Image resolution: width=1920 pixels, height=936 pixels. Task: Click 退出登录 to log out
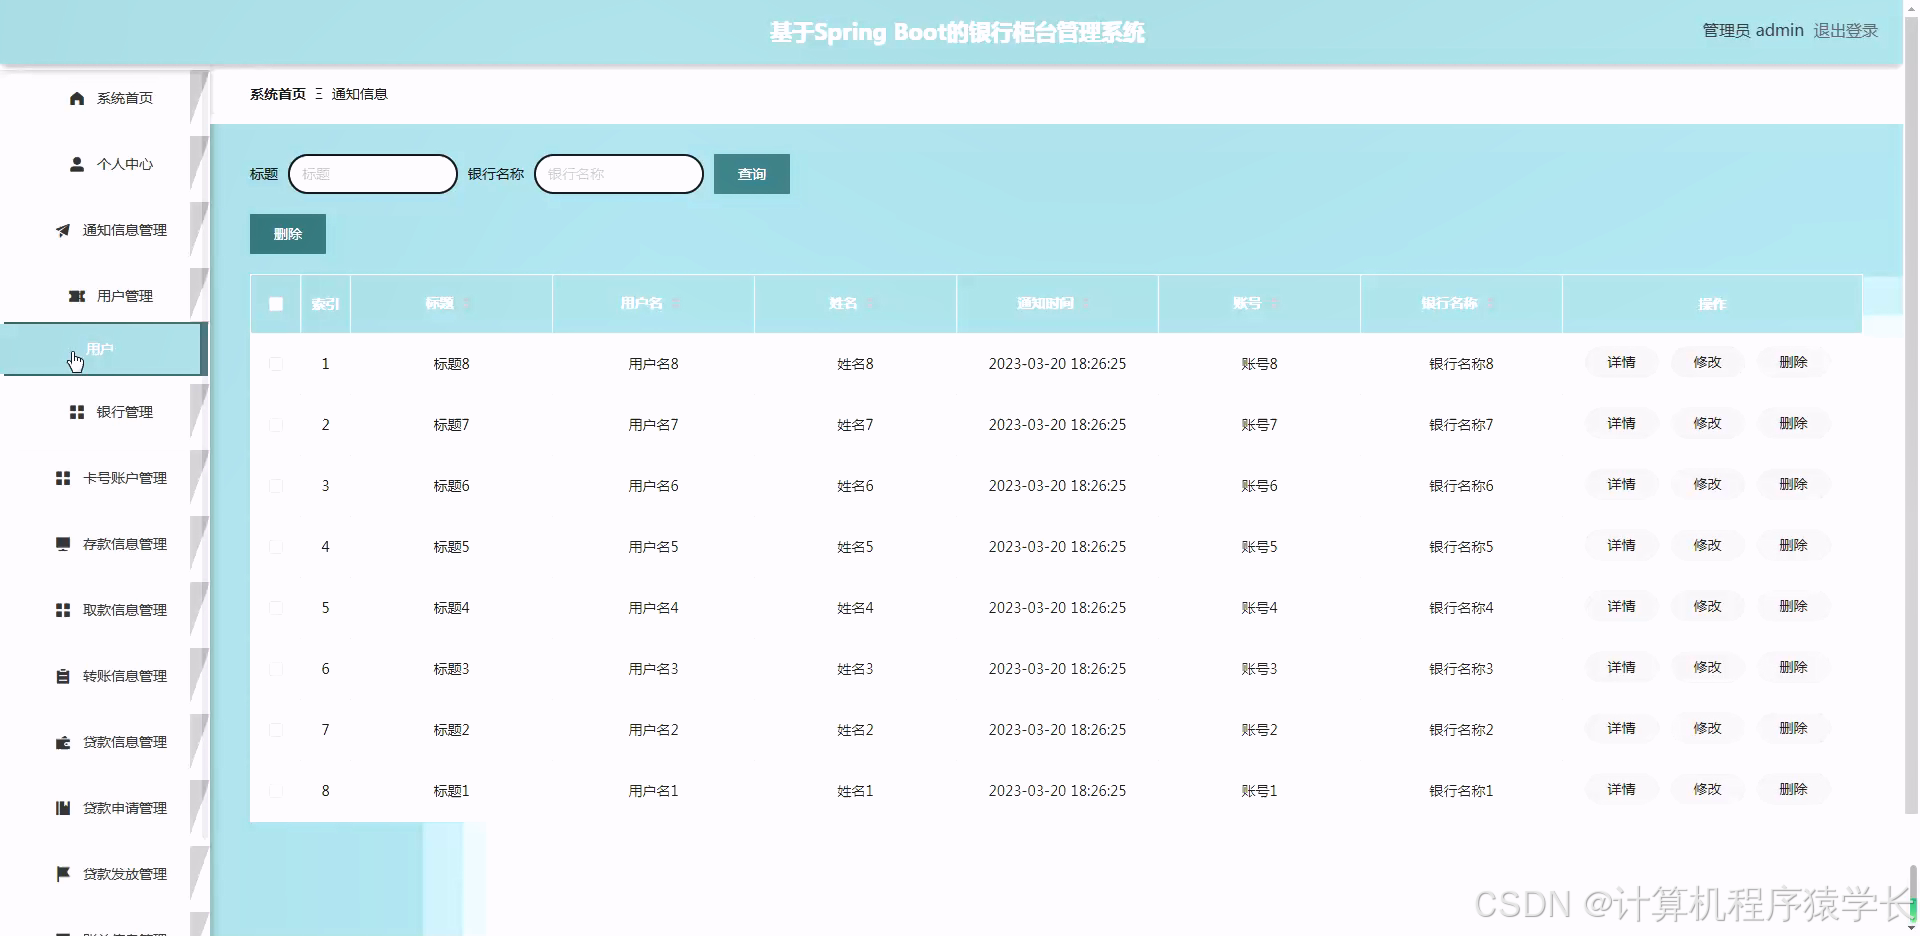(x=1846, y=31)
